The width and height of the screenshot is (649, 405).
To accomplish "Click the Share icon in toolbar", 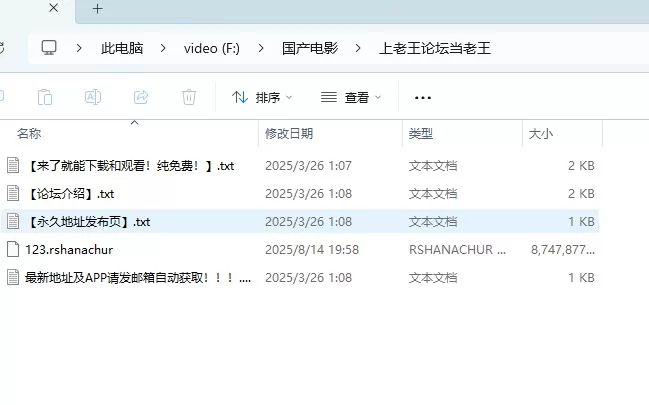I will pyautogui.click(x=141, y=97).
